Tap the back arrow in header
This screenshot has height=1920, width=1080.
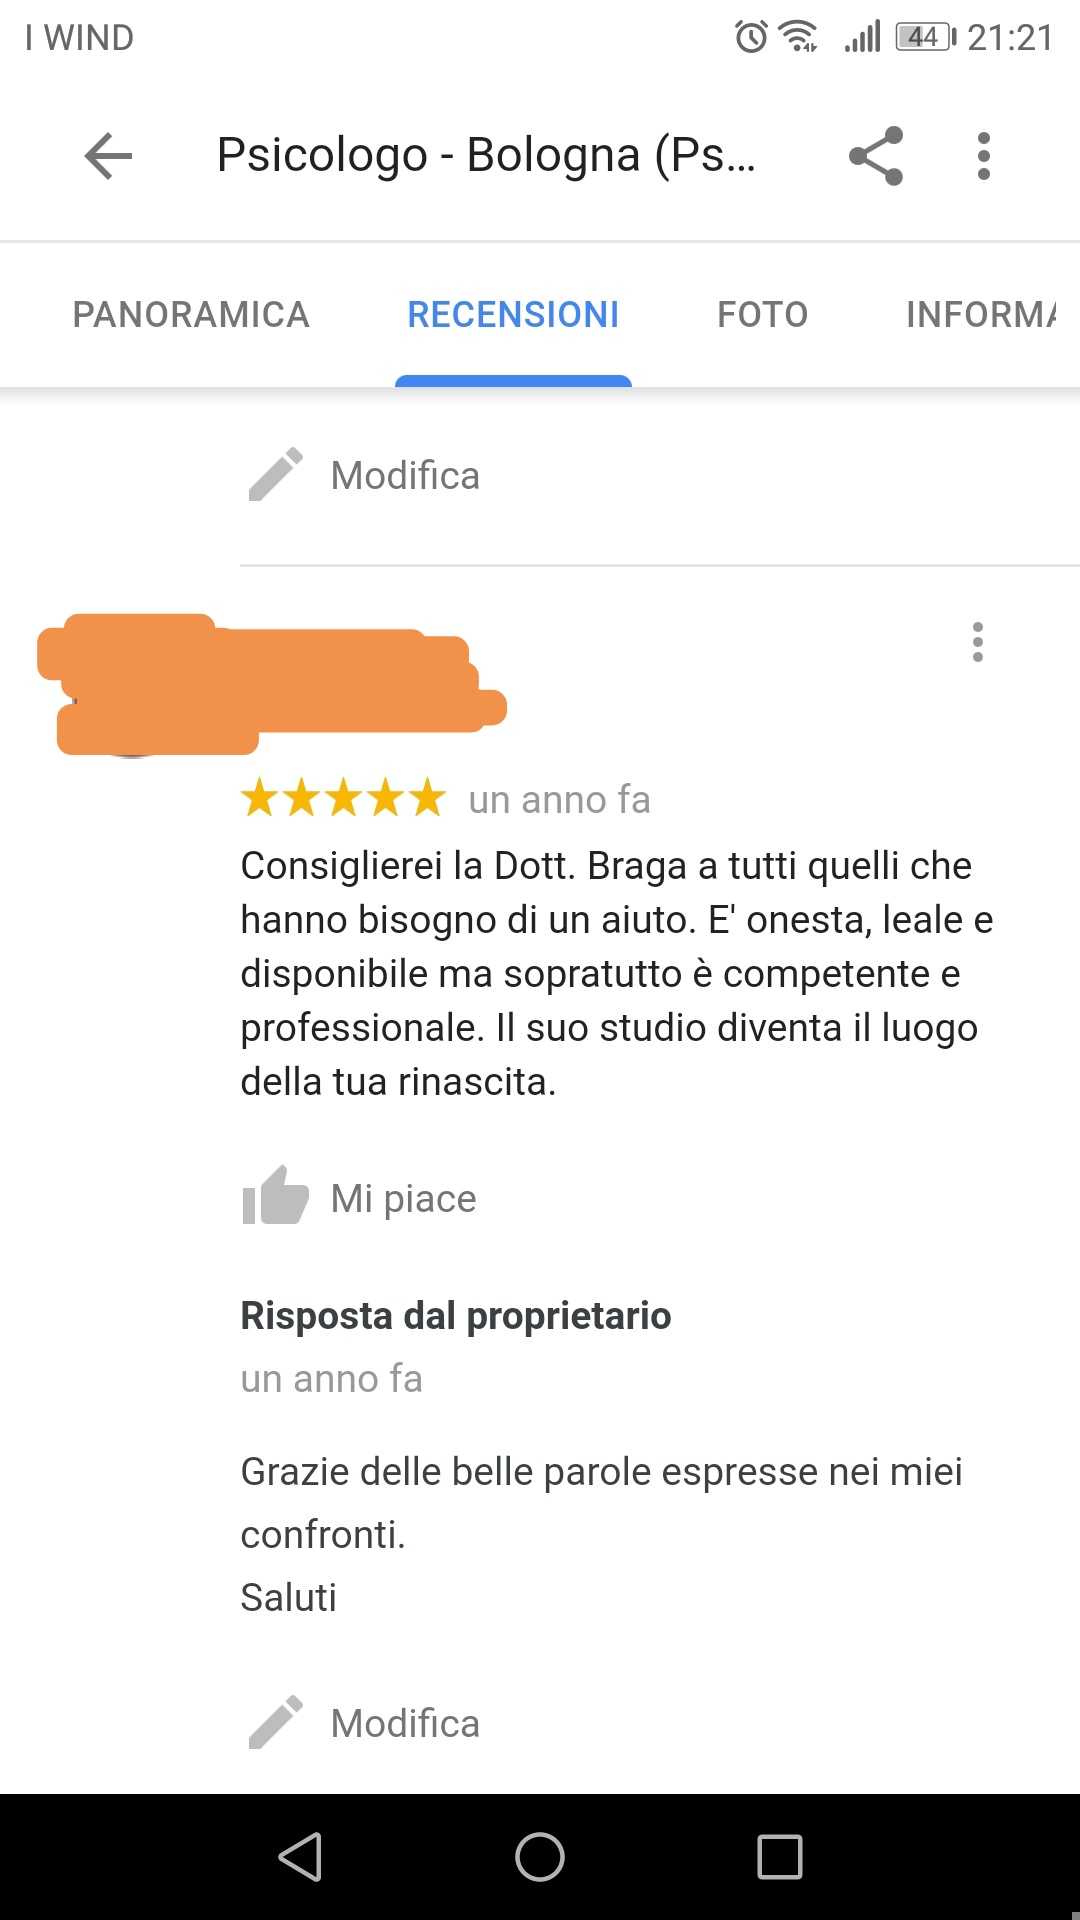tap(108, 156)
